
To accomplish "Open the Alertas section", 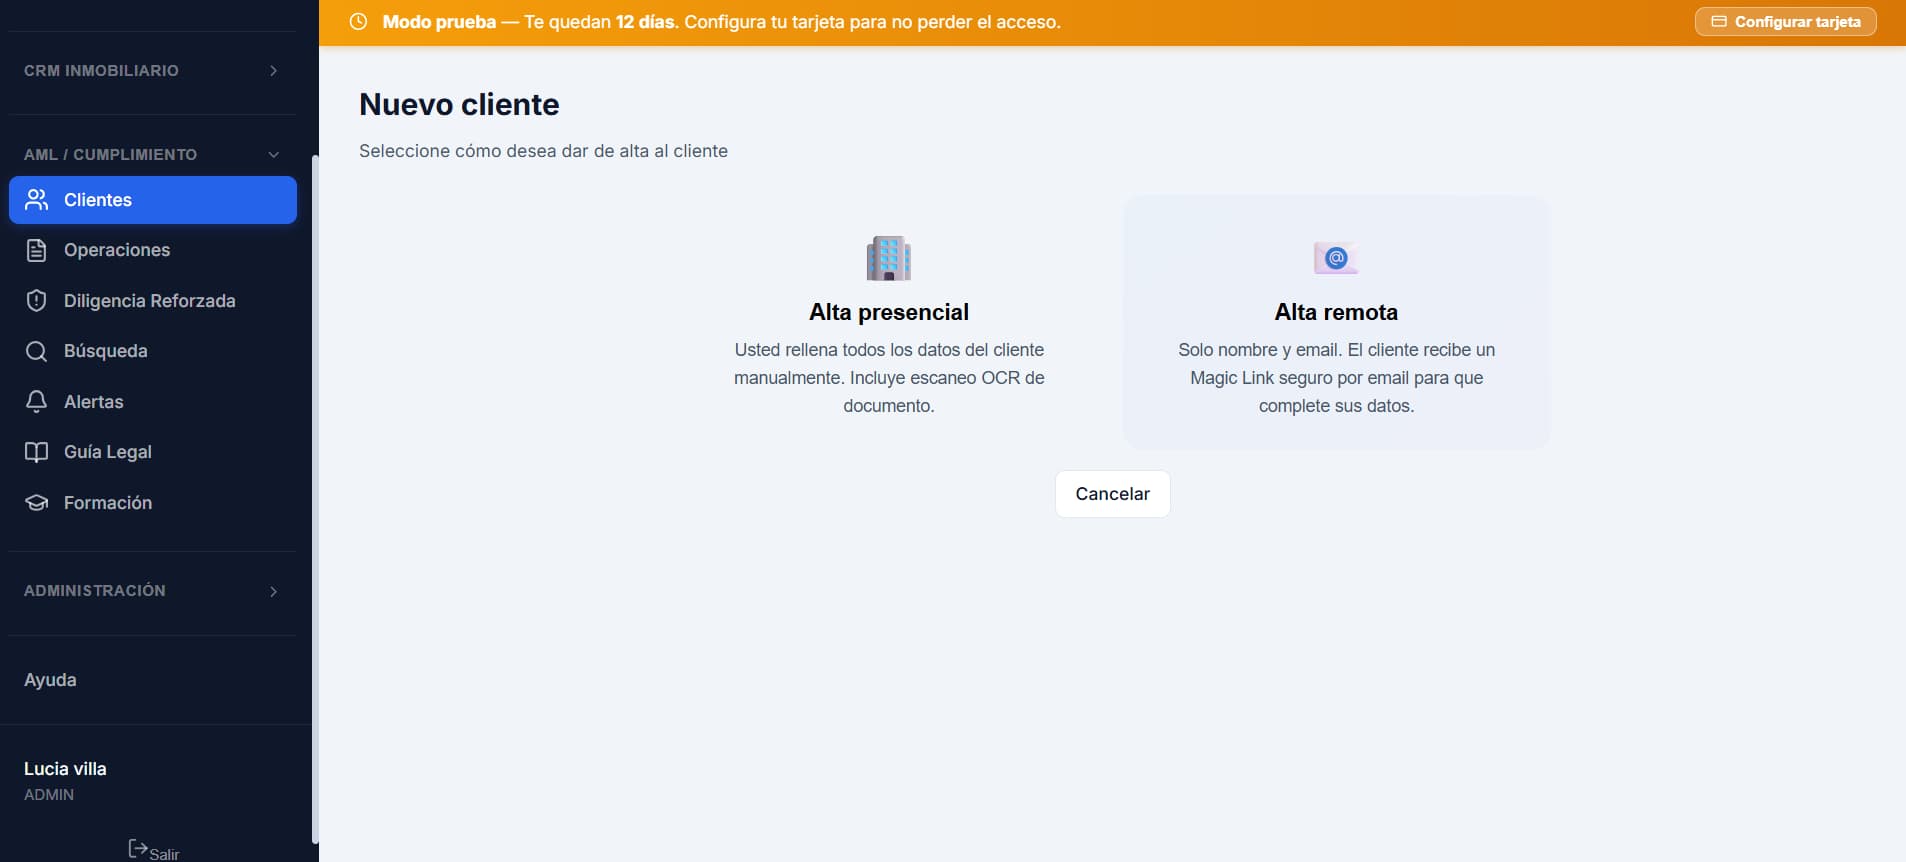I will pyautogui.click(x=153, y=402).
